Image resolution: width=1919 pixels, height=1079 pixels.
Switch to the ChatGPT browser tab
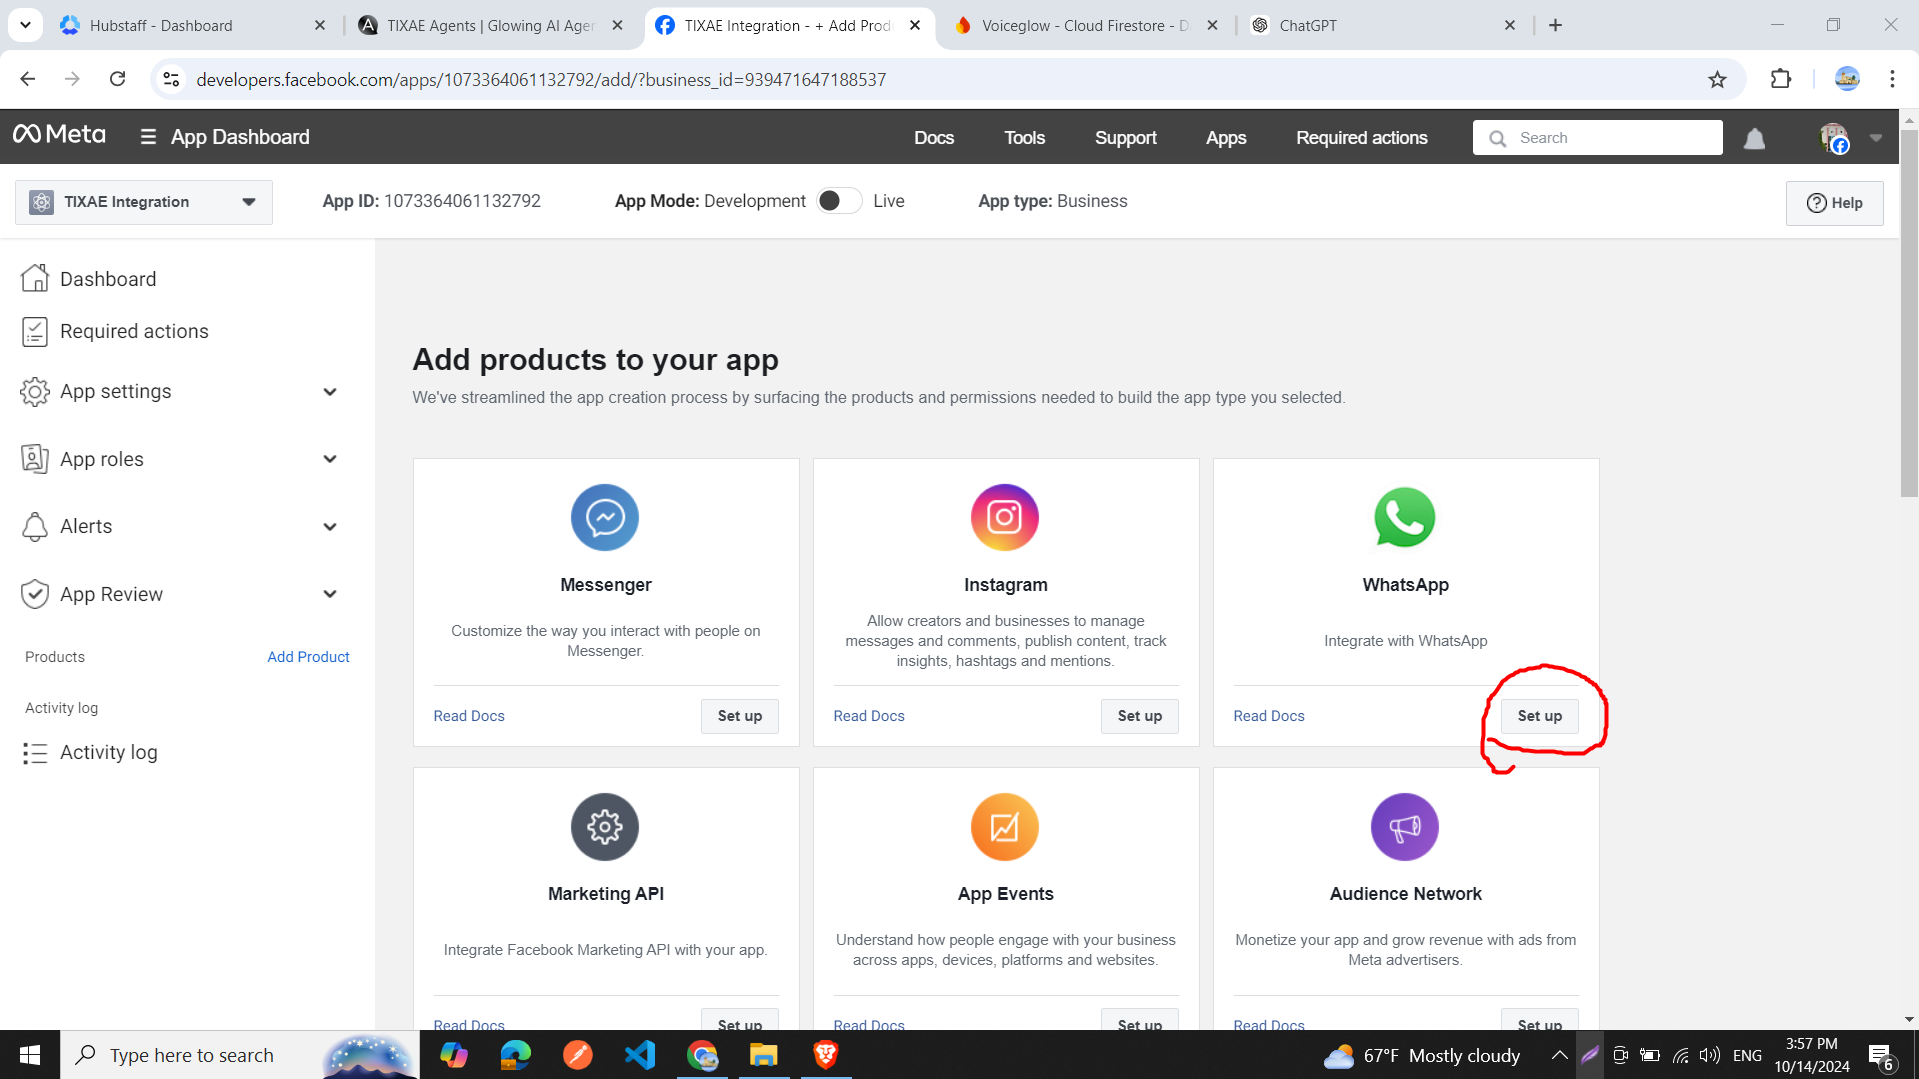tap(1307, 25)
